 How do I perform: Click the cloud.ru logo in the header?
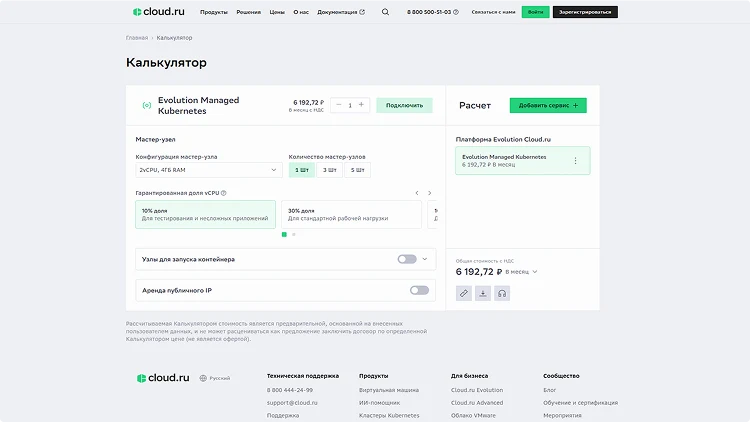[x=158, y=11]
